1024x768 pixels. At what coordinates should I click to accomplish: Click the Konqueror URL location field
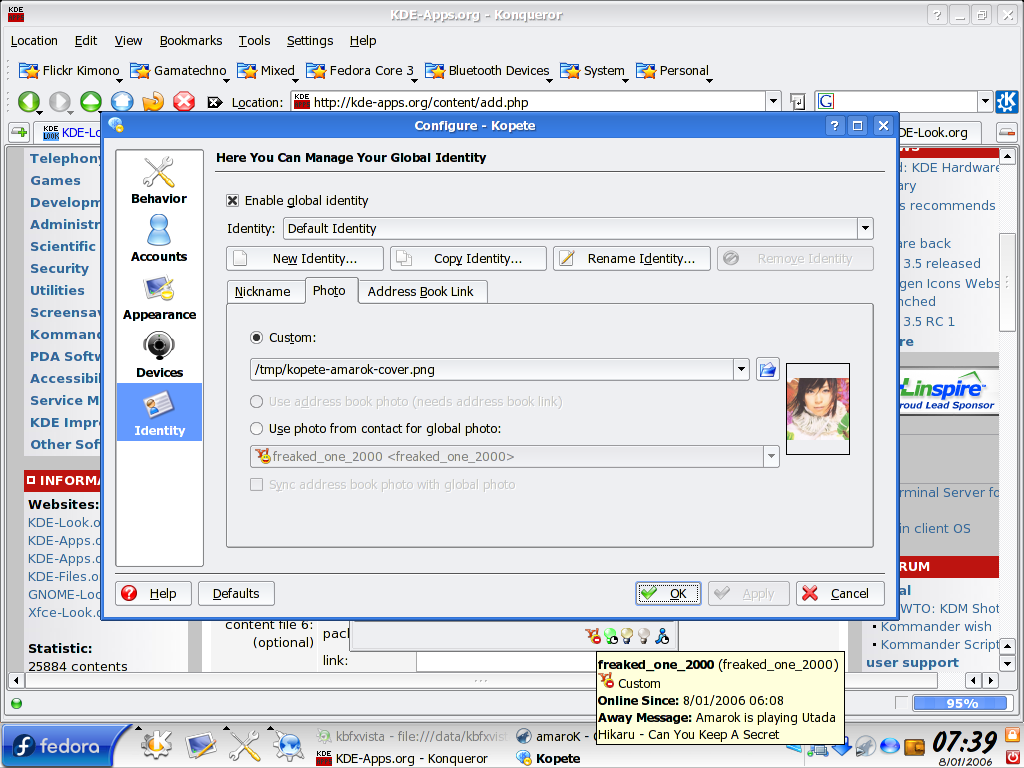pos(529,102)
